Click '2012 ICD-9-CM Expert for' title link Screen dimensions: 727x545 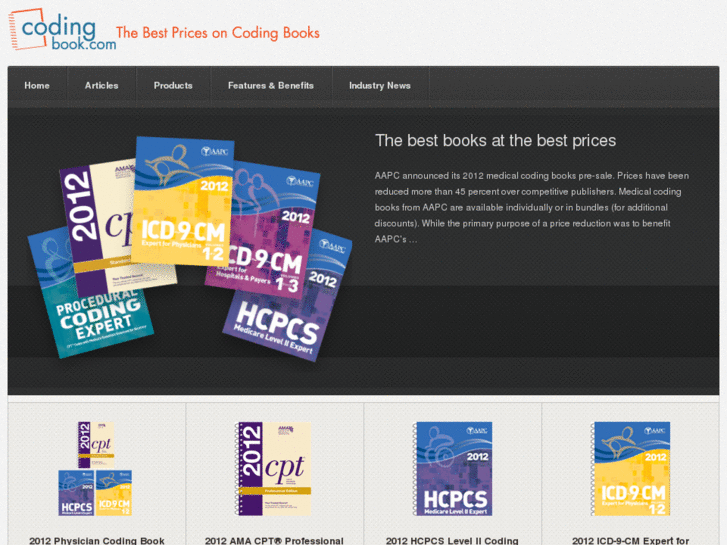pos(631,540)
